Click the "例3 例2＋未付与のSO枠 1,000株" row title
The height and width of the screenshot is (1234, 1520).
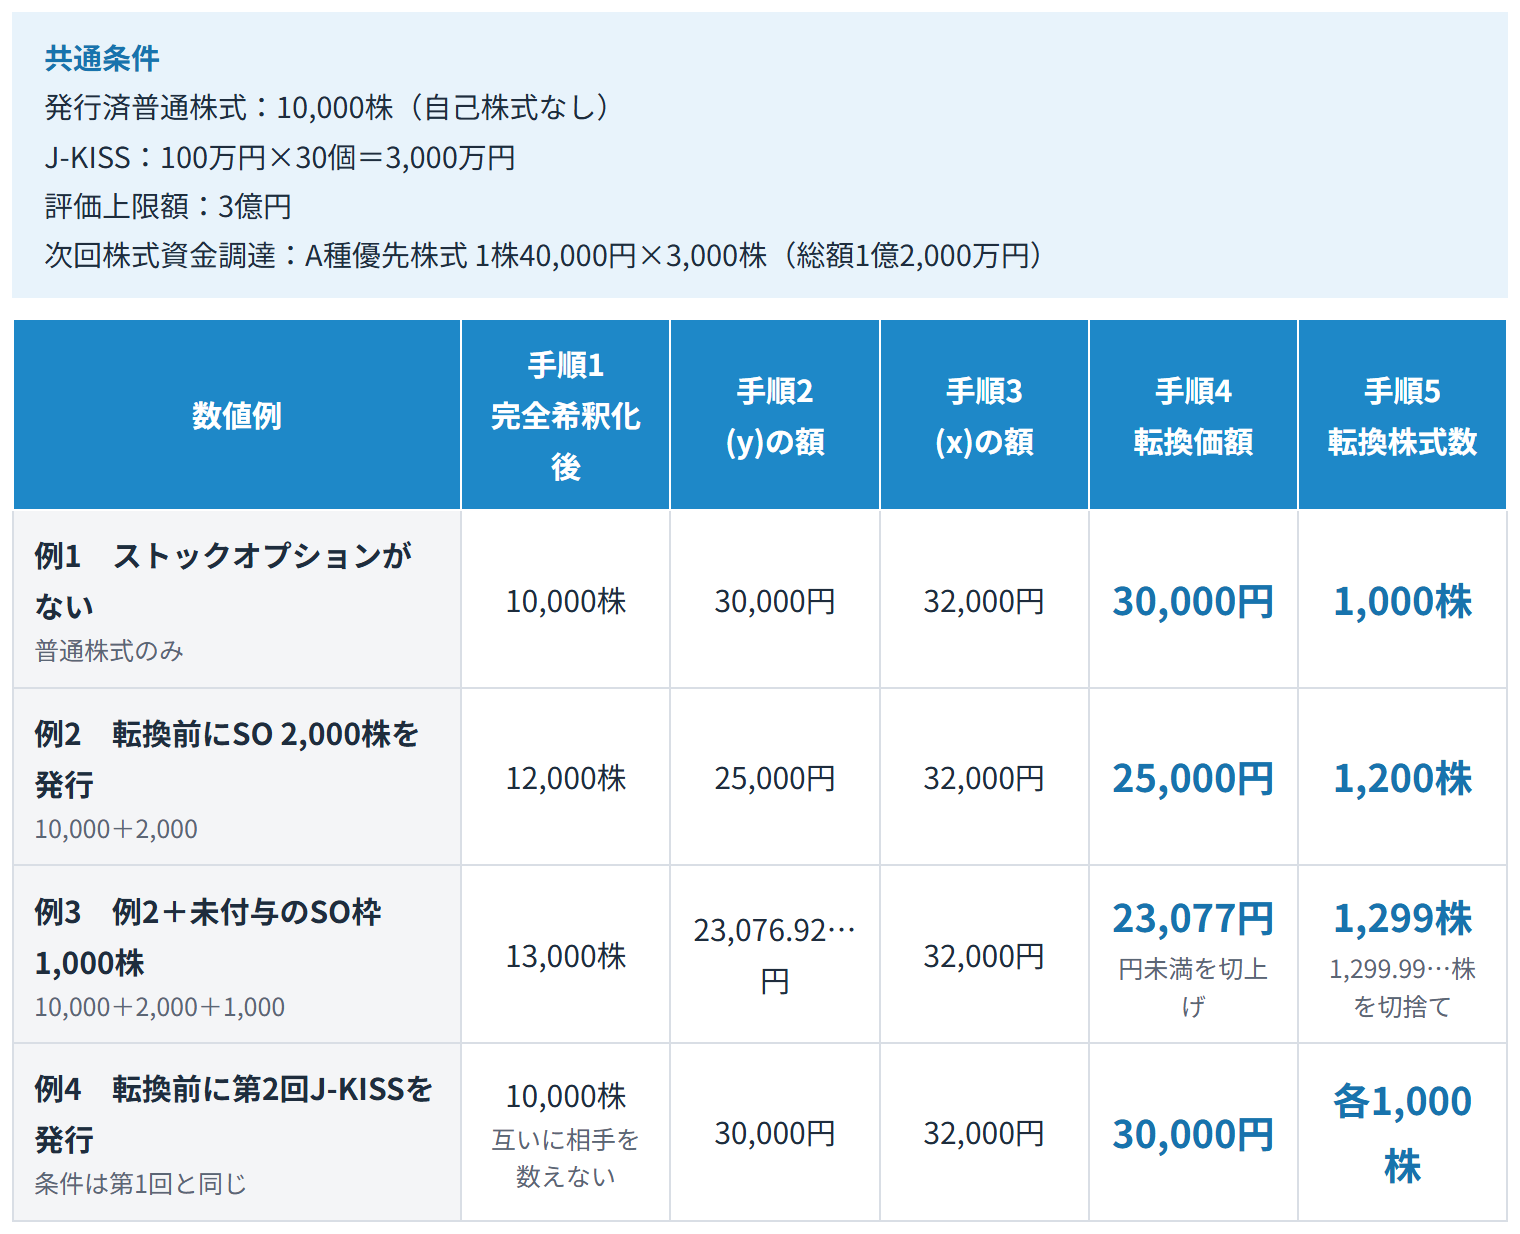pos(208,937)
